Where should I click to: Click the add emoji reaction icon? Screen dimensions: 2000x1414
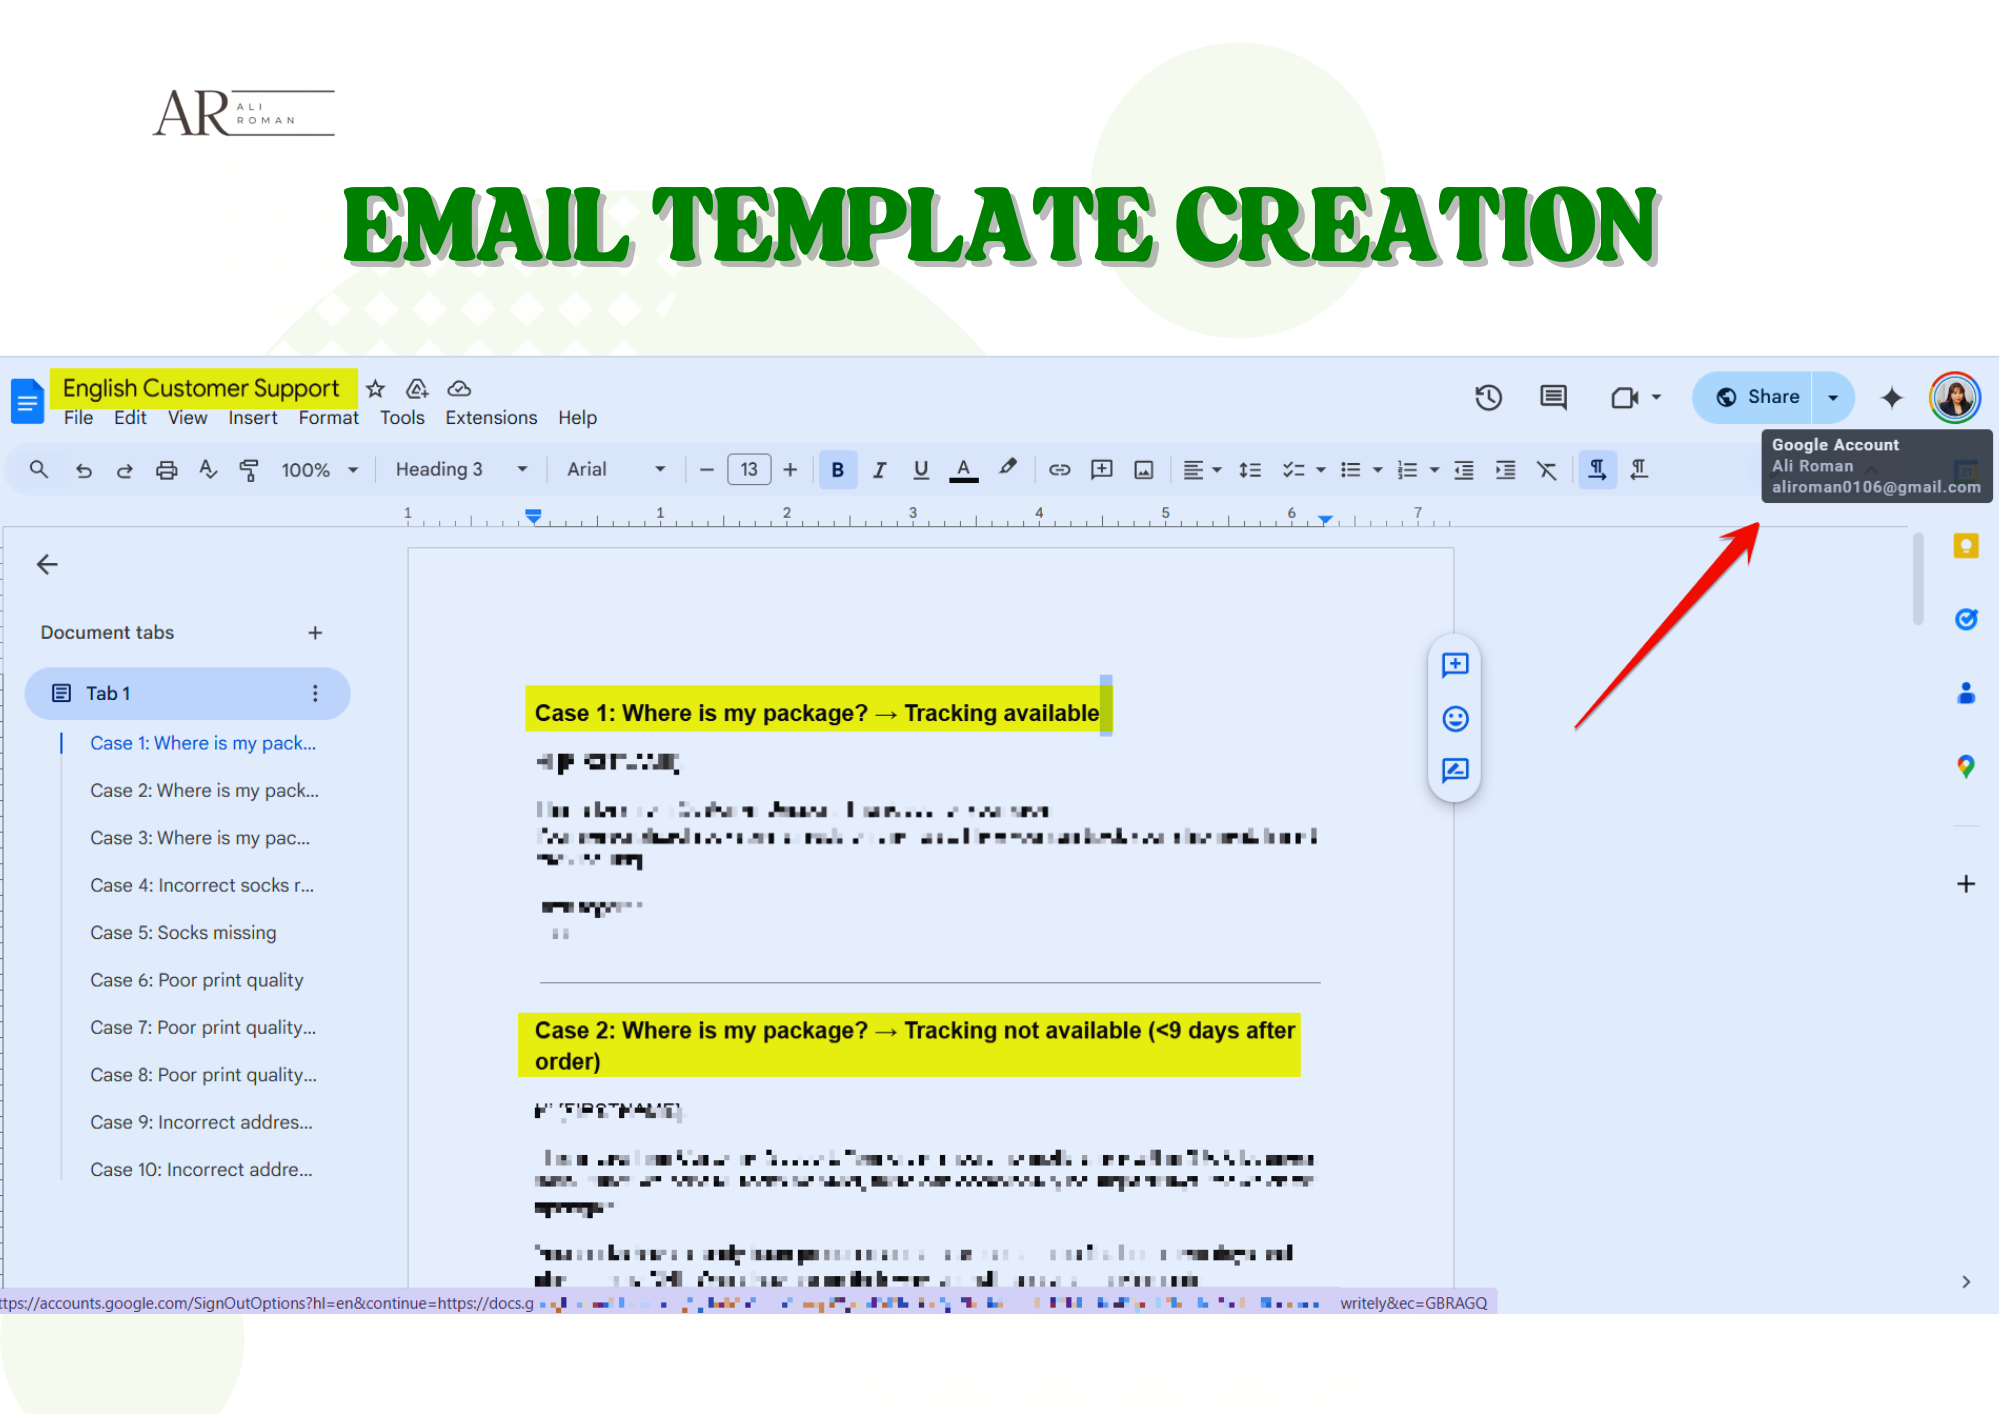coord(1455,718)
